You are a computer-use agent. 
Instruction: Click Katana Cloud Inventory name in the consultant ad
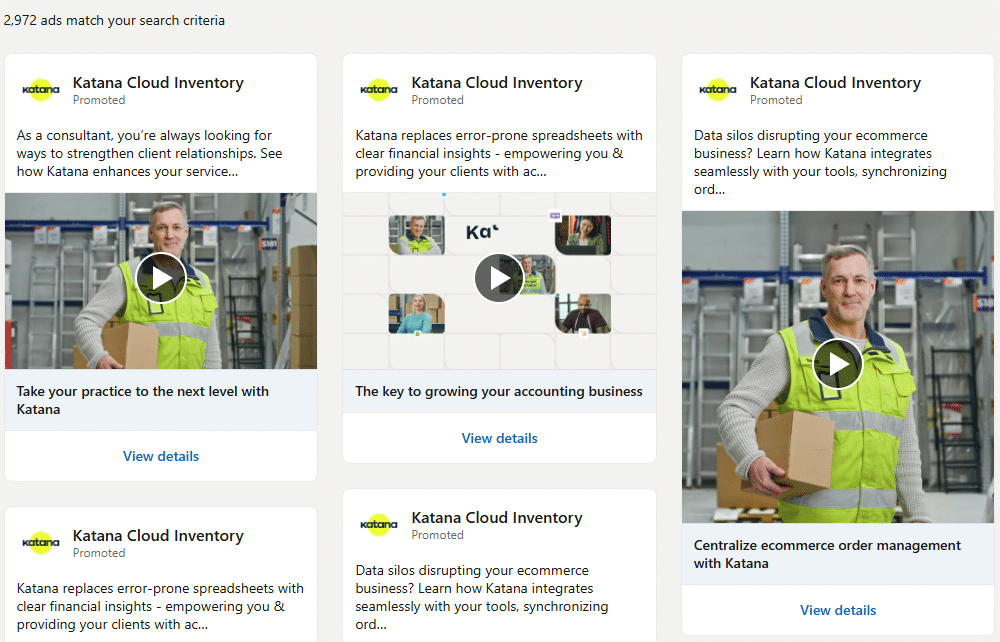point(158,83)
